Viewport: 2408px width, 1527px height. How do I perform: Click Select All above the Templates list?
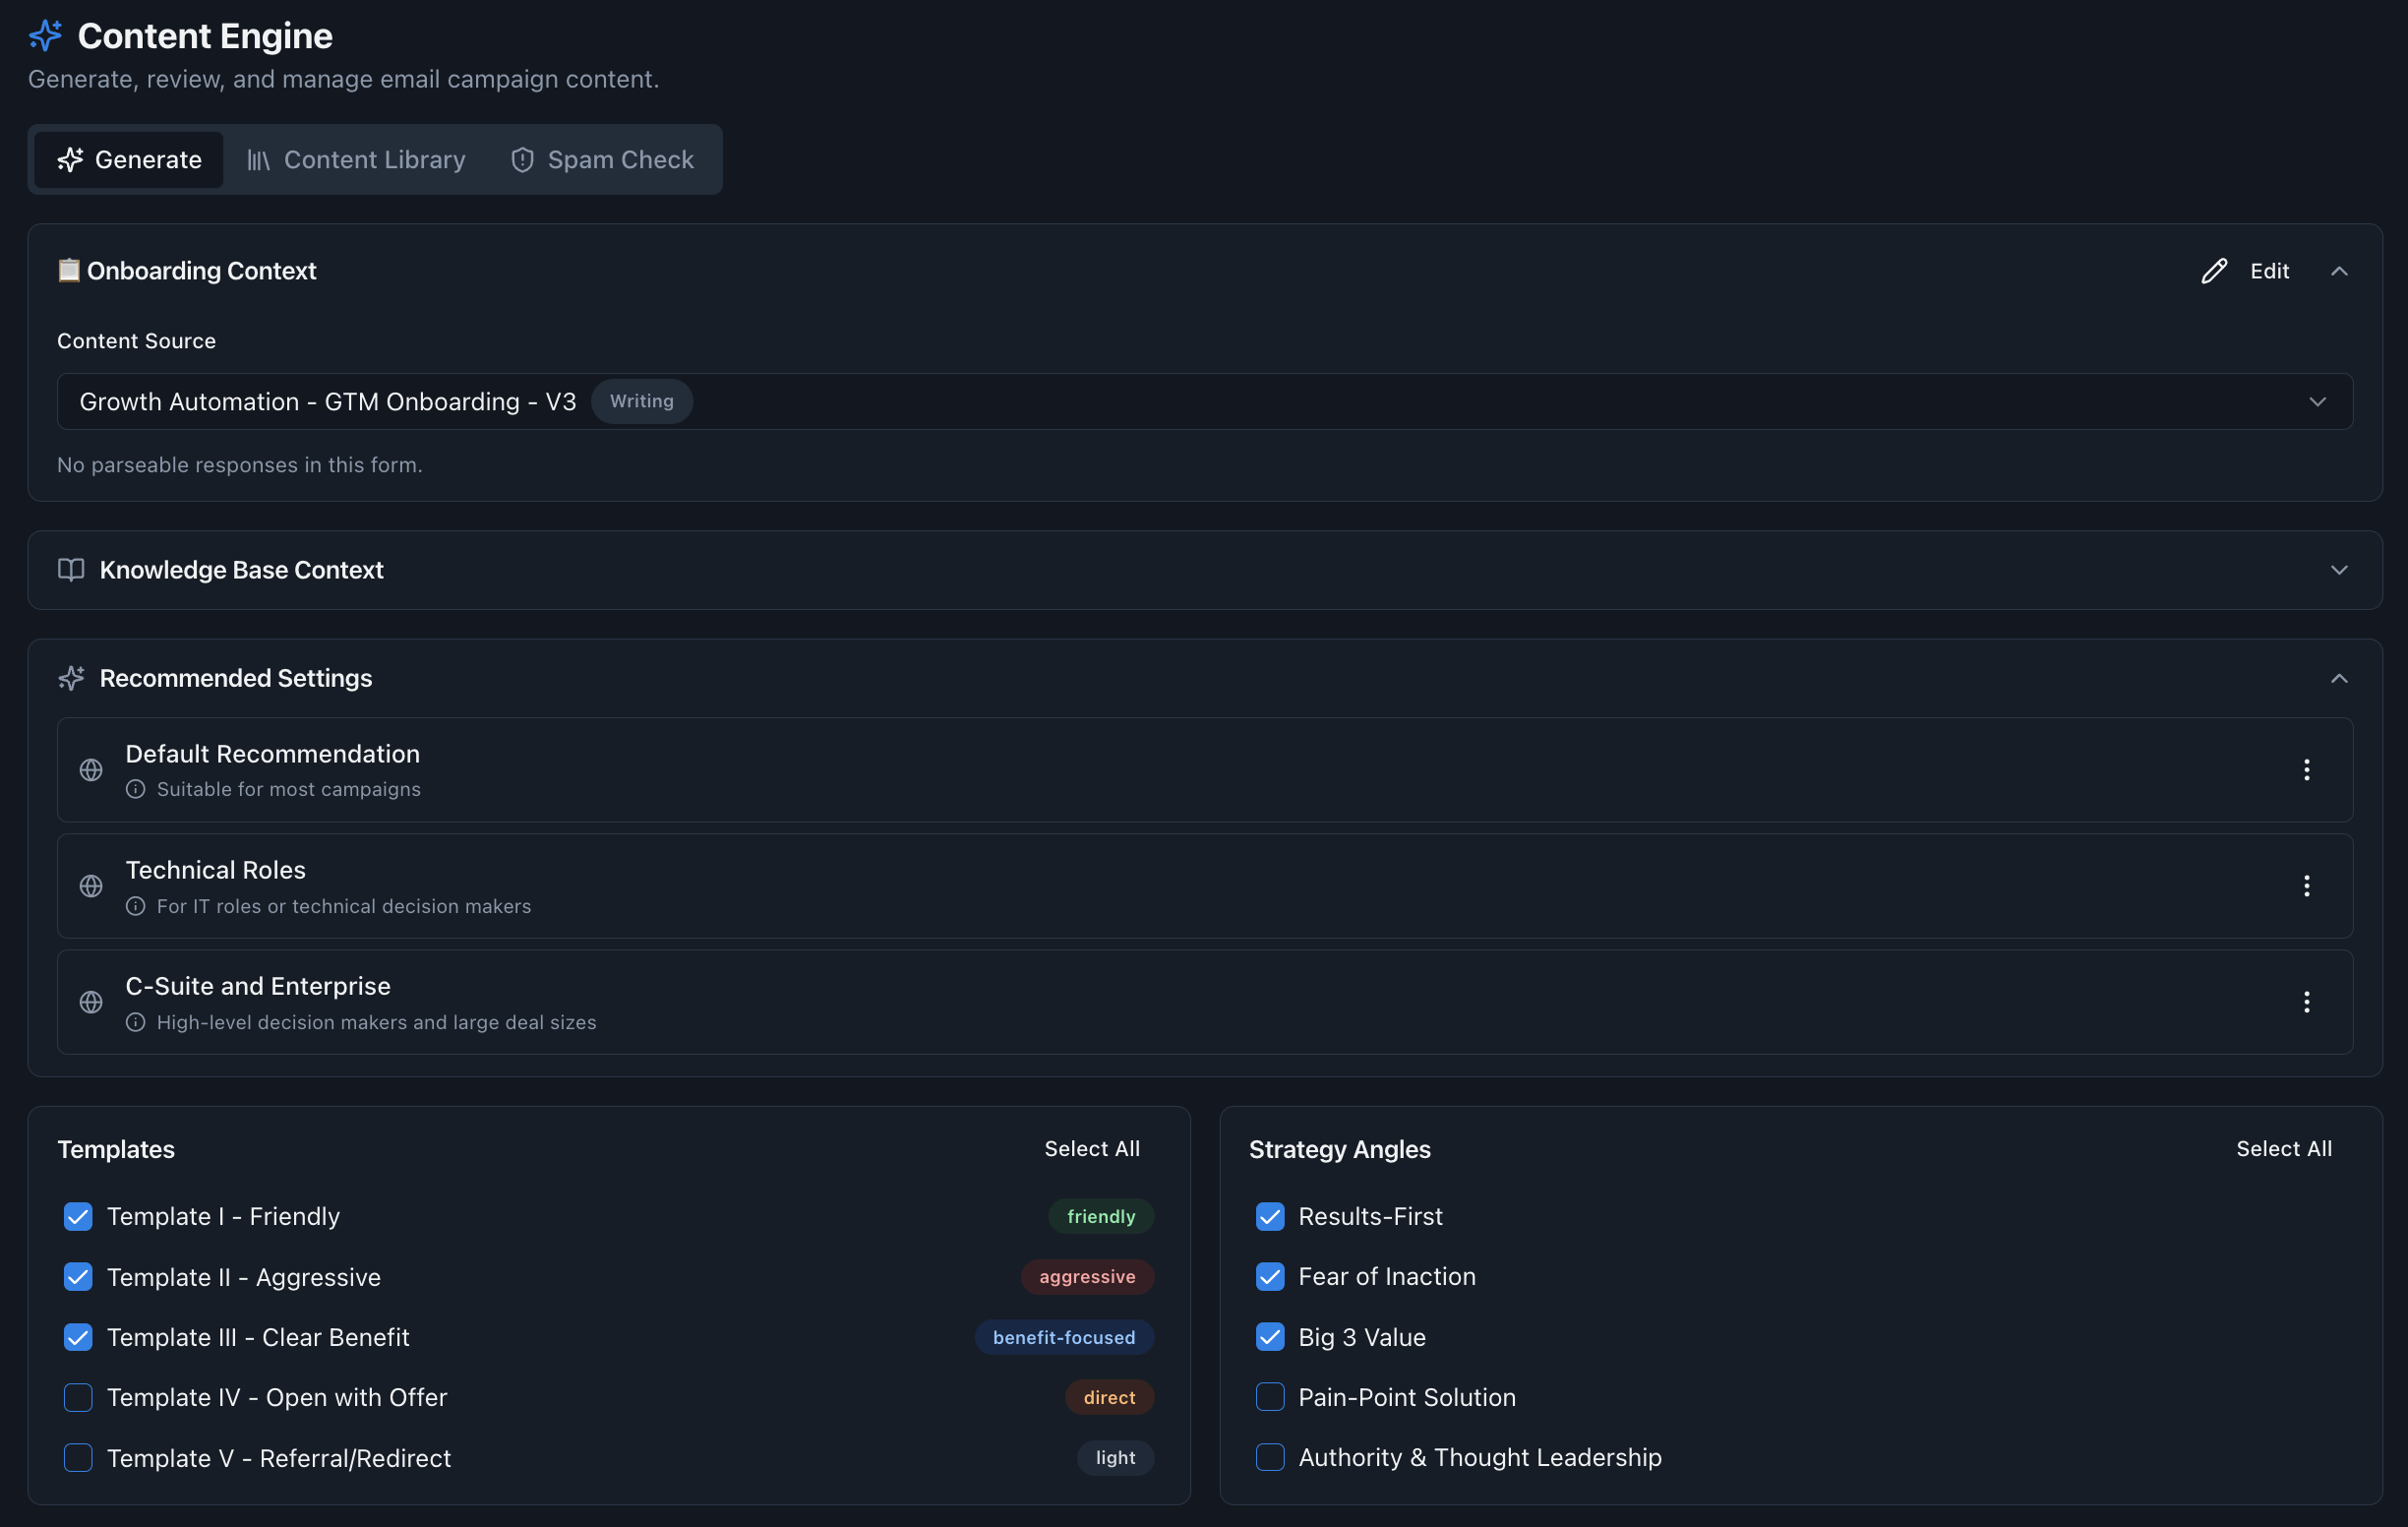click(1092, 1148)
